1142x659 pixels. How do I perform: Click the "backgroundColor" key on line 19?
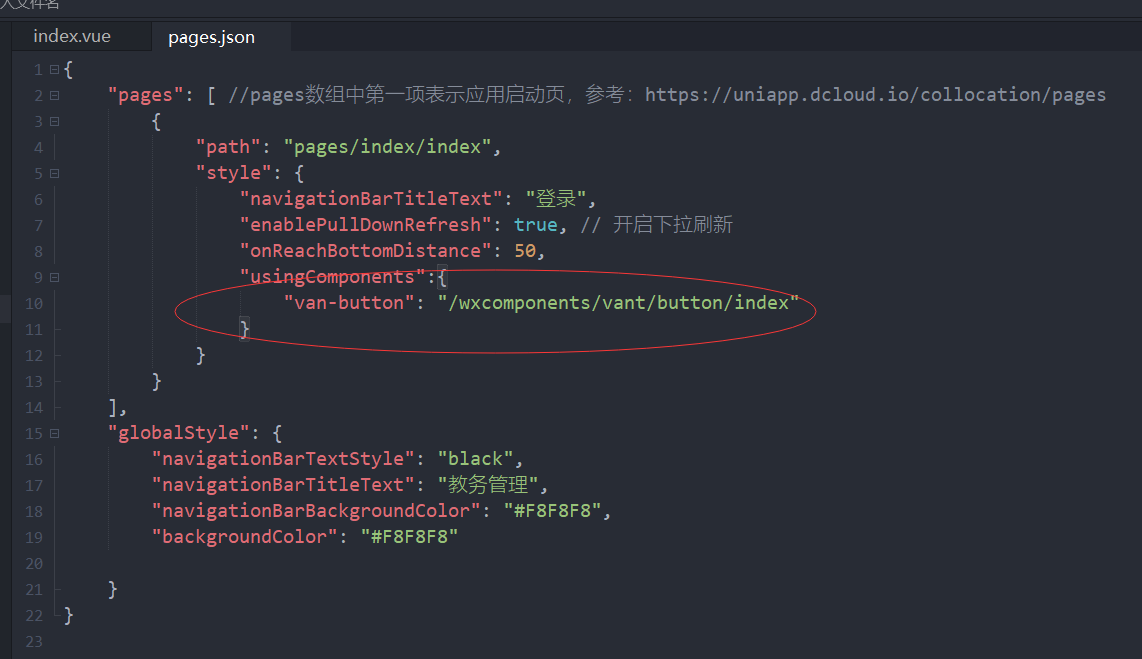click(245, 537)
